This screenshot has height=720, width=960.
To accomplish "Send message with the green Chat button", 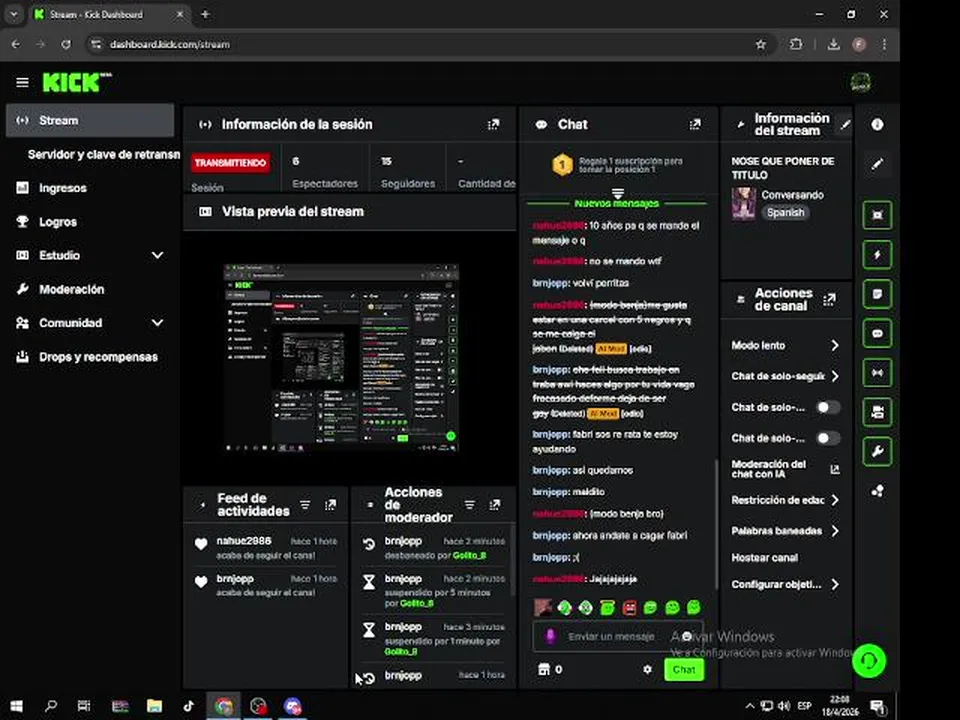I will (684, 669).
